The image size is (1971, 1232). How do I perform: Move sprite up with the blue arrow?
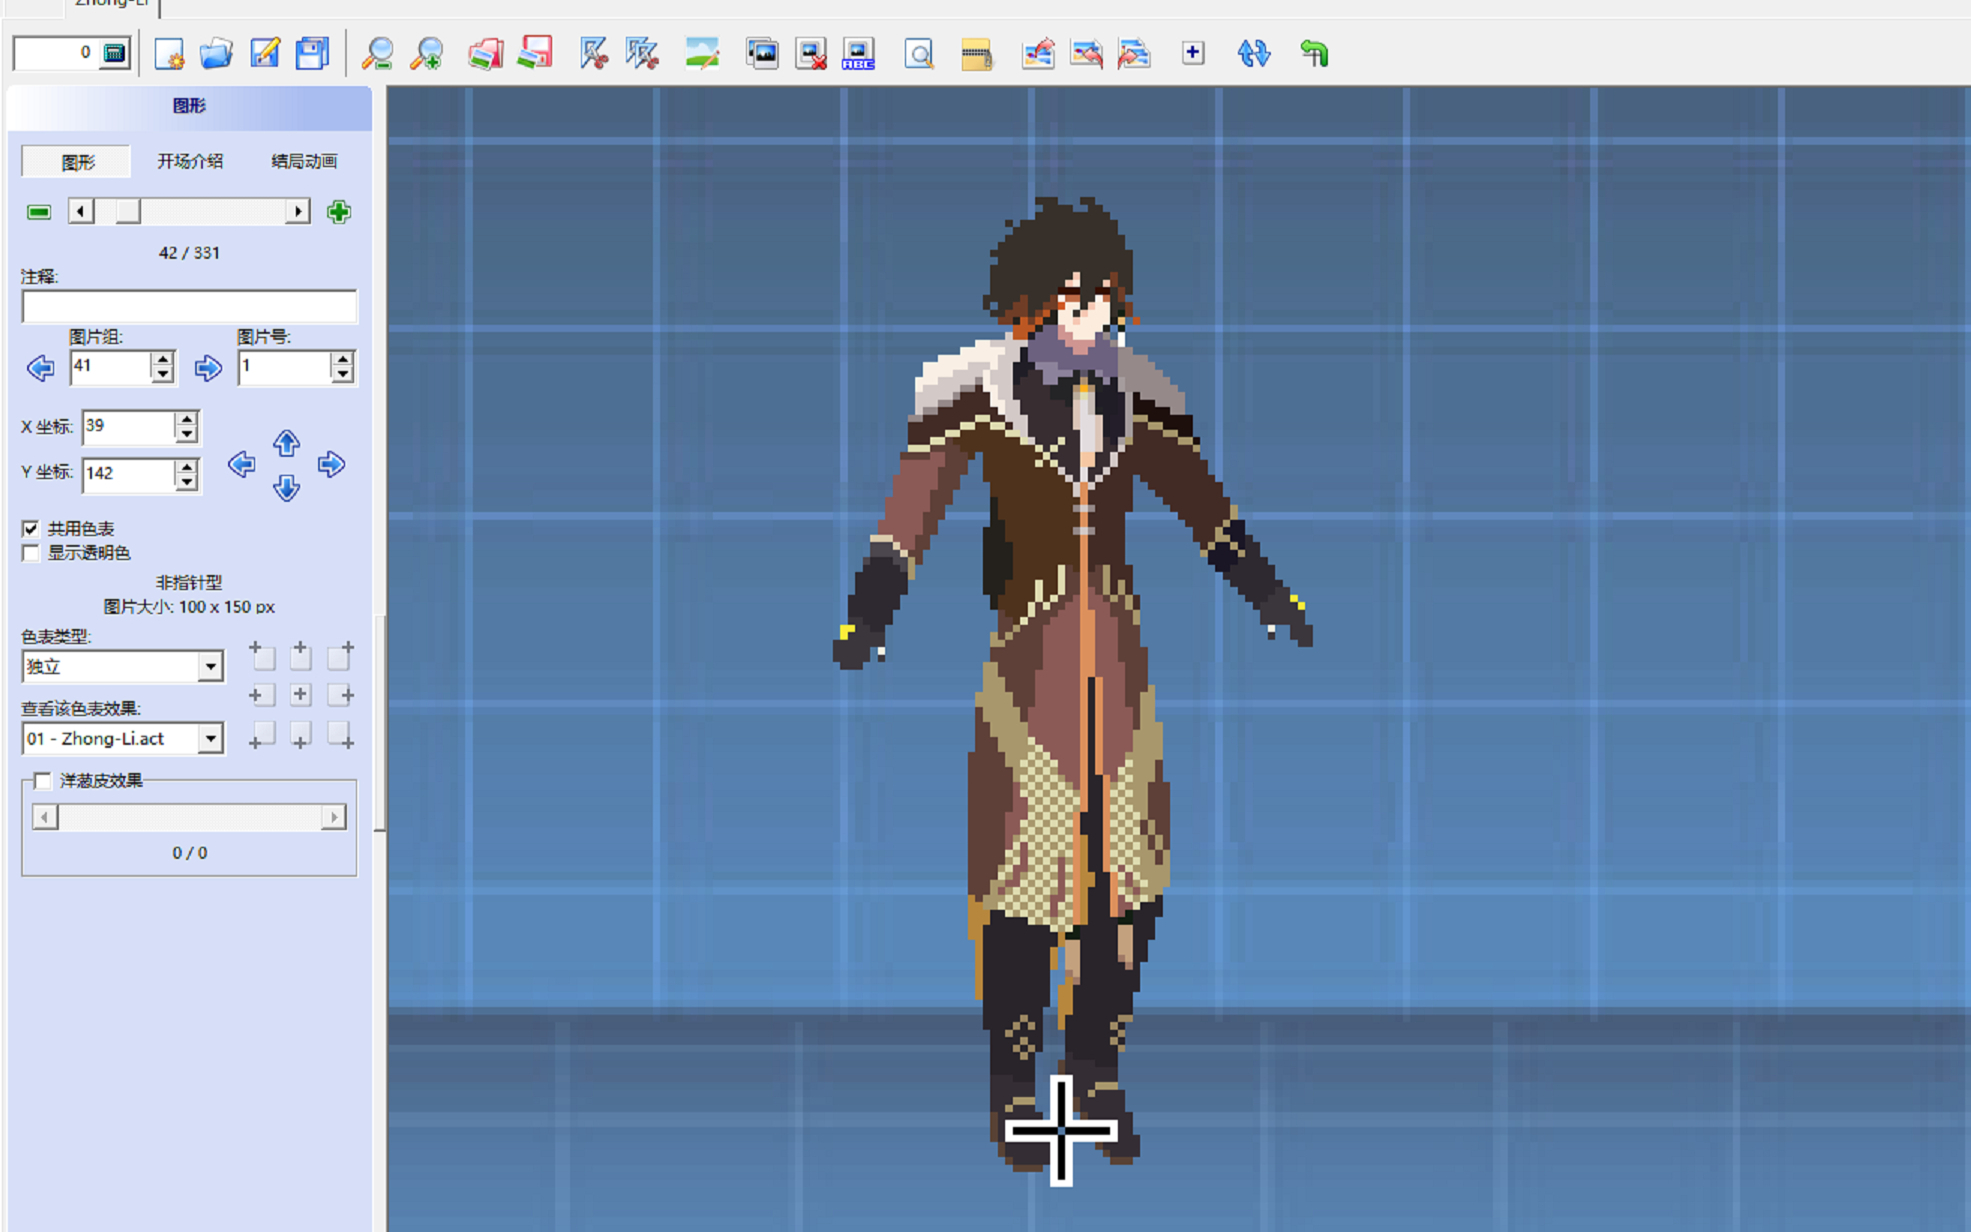click(x=287, y=442)
